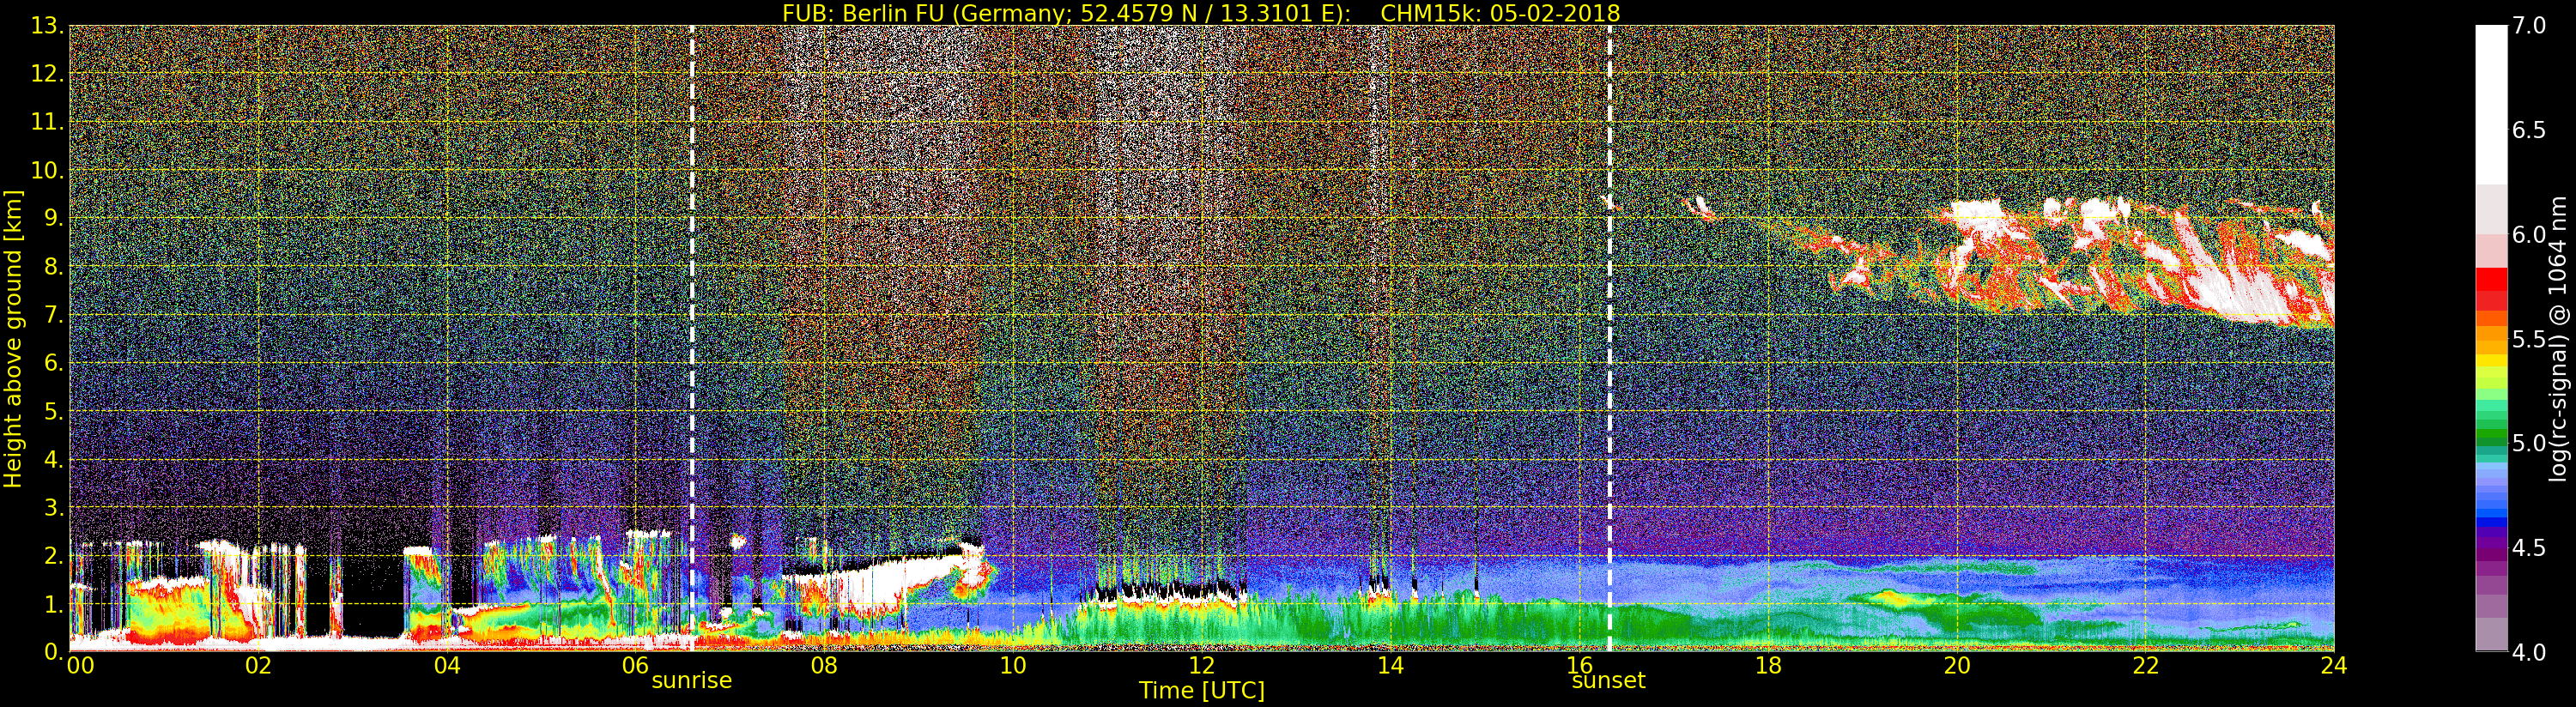This screenshot has height=707, width=2576.
Task: Click the 'Height above ground [km]' axis label
Action: [13, 338]
